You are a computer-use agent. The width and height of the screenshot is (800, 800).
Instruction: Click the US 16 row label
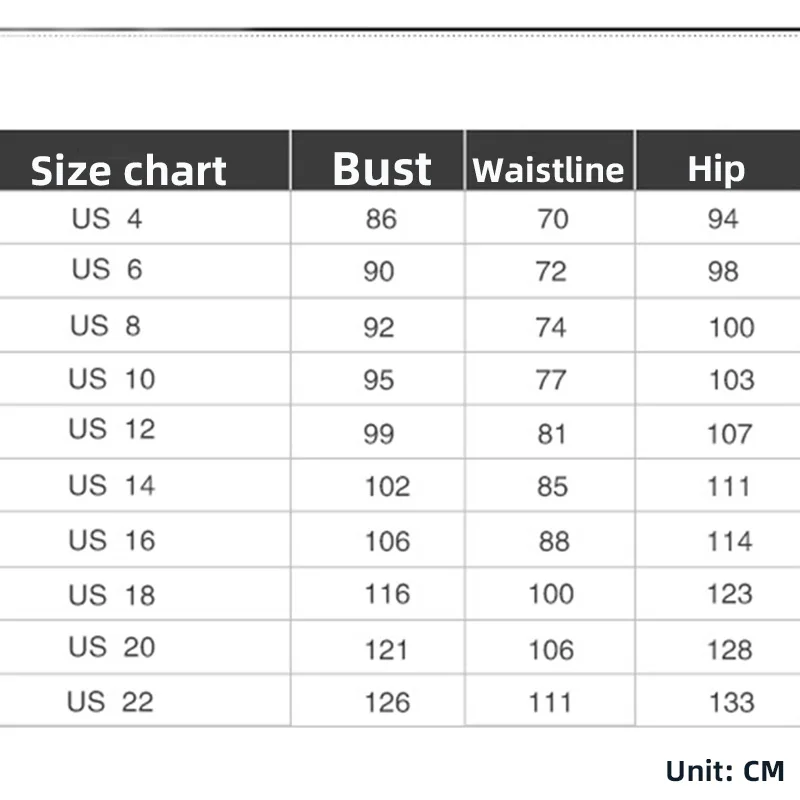point(112,541)
